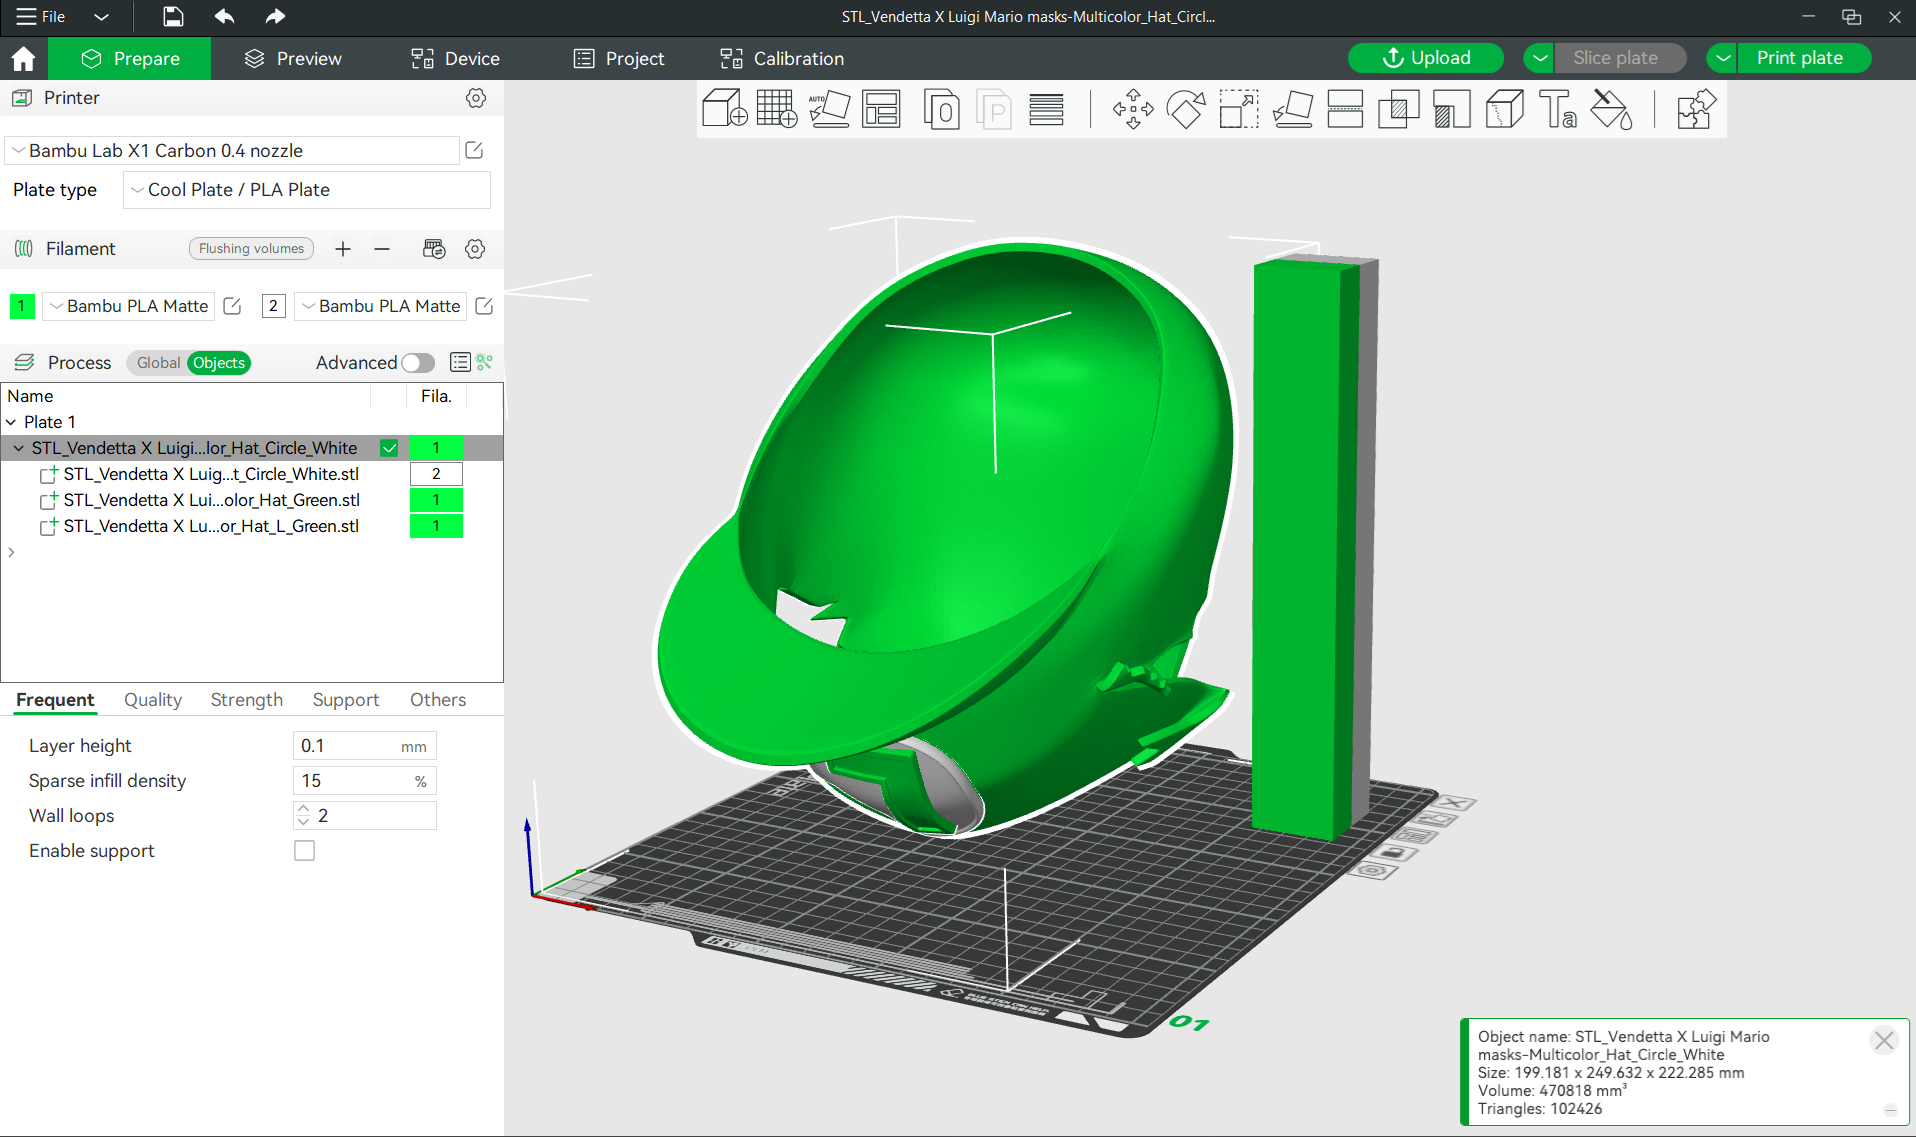Click the Print plate button
The width and height of the screenshot is (1916, 1137).
1799,58
